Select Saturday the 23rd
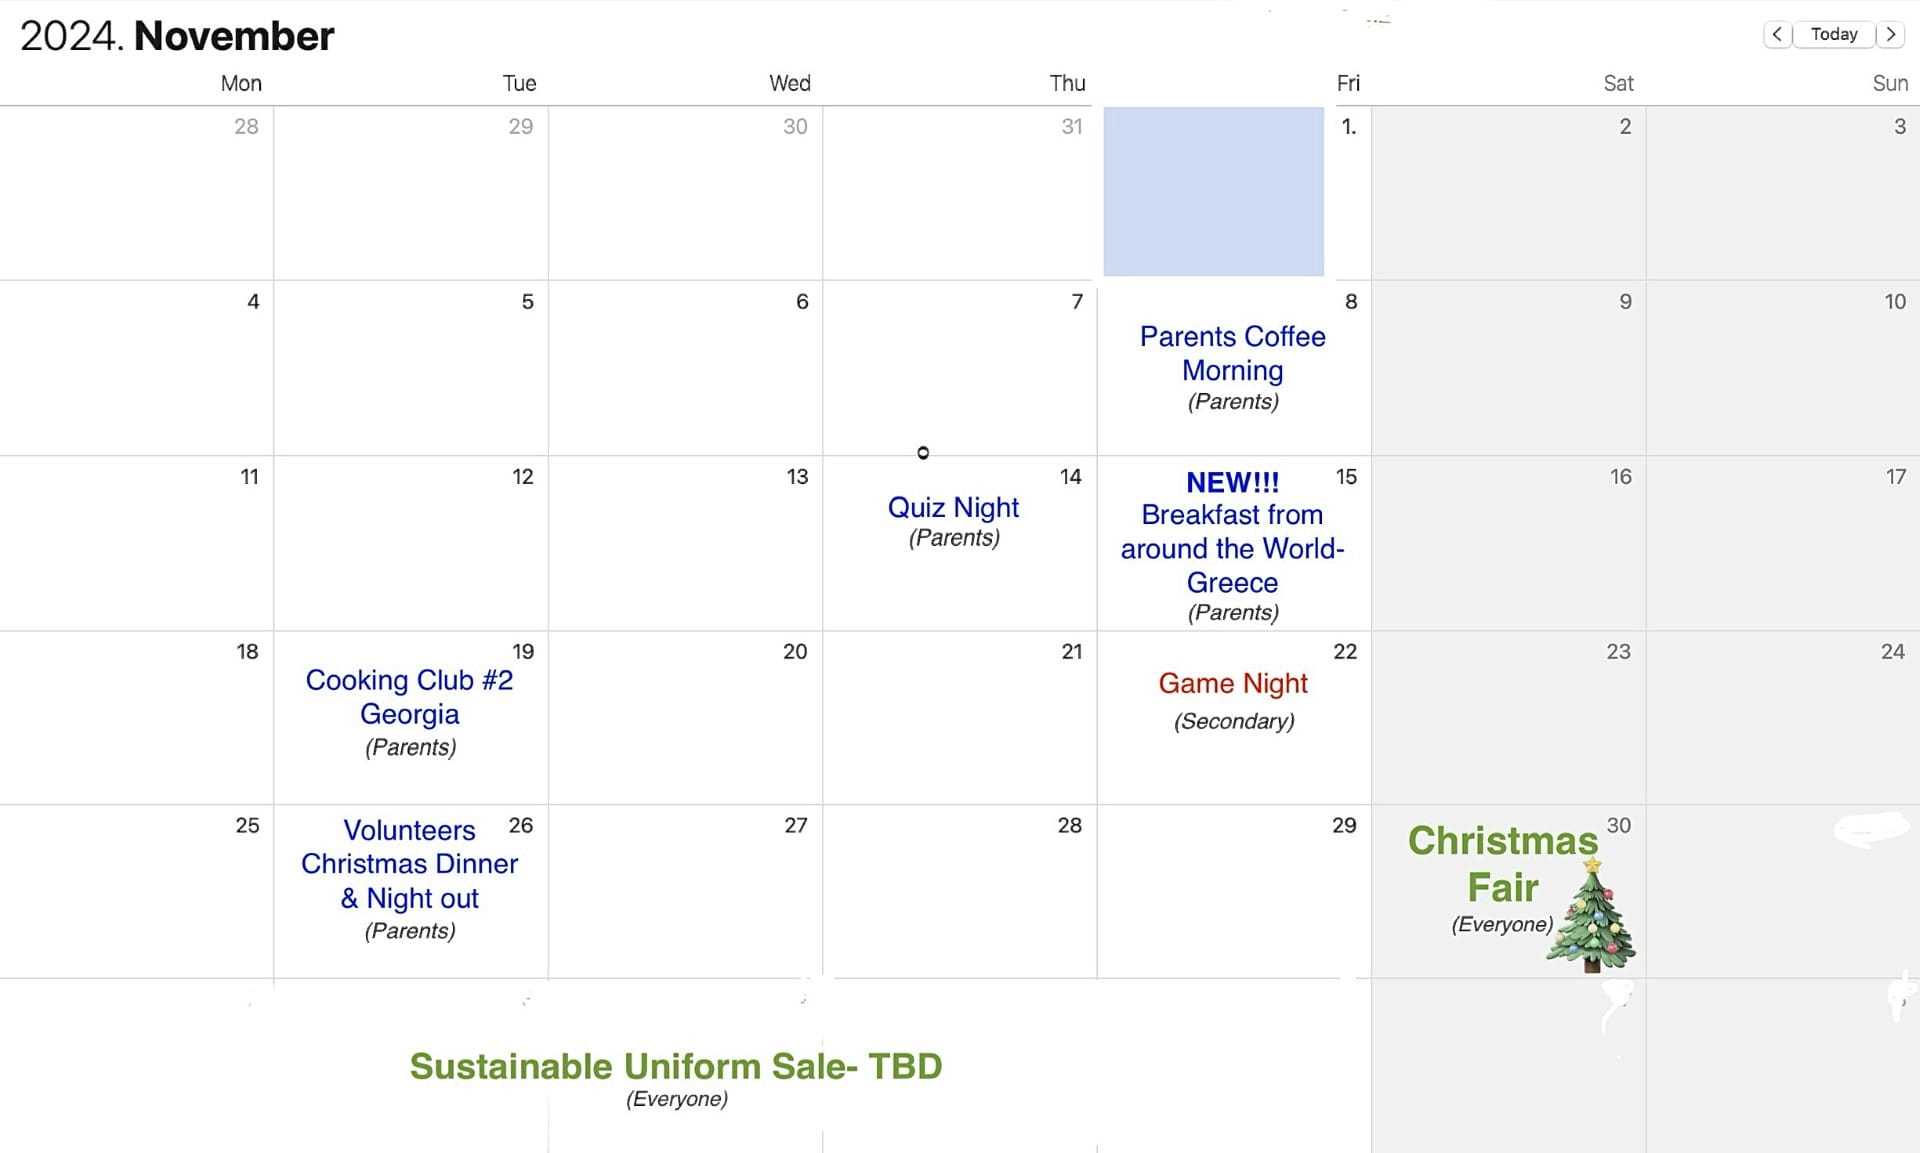1920x1153 pixels. [1508, 717]
